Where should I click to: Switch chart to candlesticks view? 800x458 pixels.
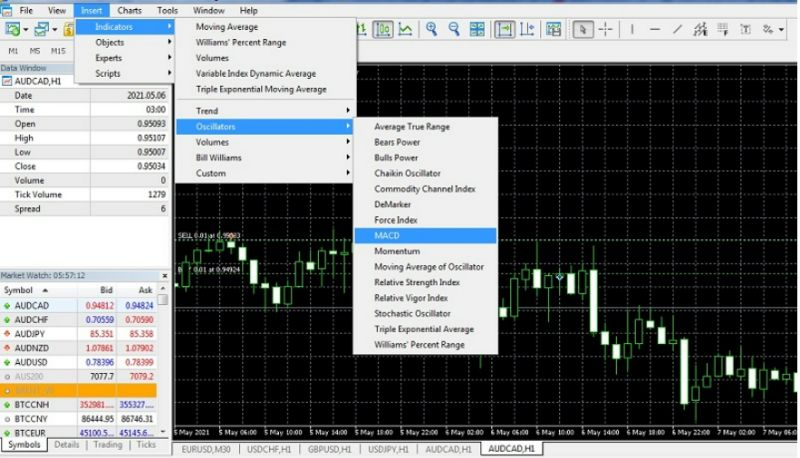click(x=383, y=30)
